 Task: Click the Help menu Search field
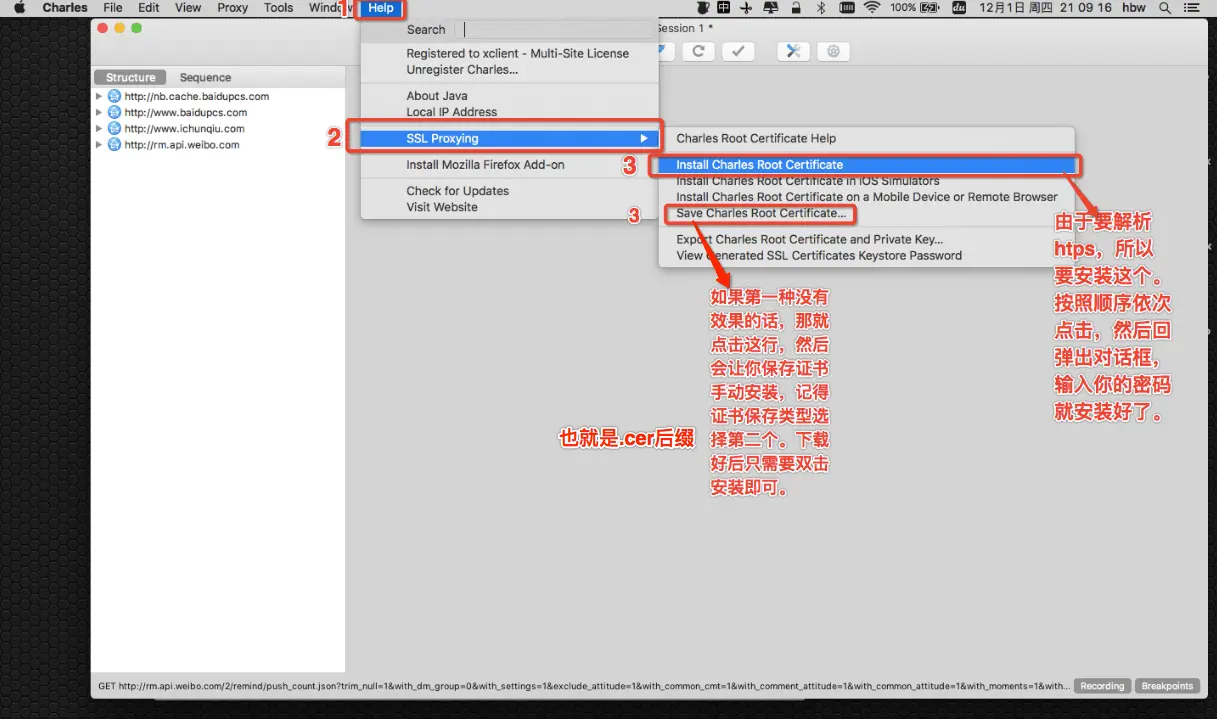click(554, 30)
